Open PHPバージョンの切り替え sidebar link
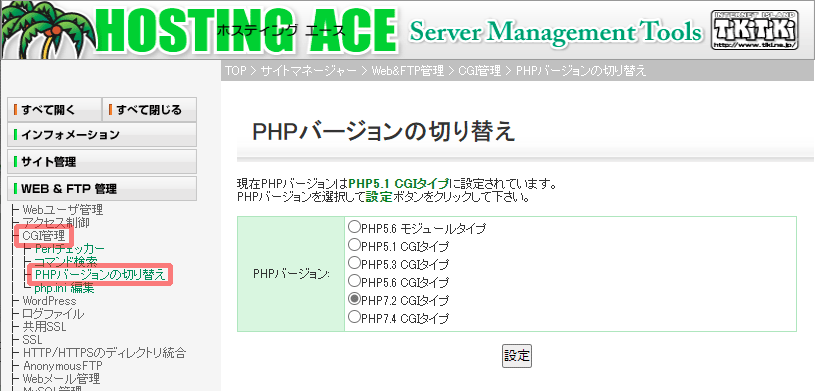815x391 pixels. (100, 275)
